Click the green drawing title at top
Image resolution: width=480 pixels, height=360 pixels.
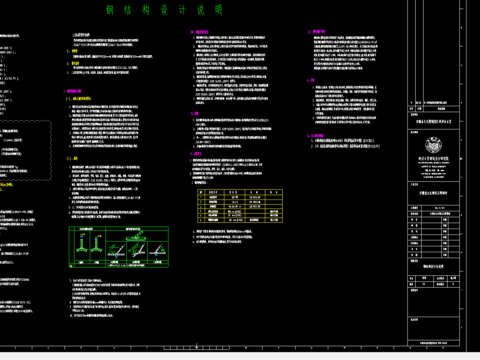click(x=164, y=10)
